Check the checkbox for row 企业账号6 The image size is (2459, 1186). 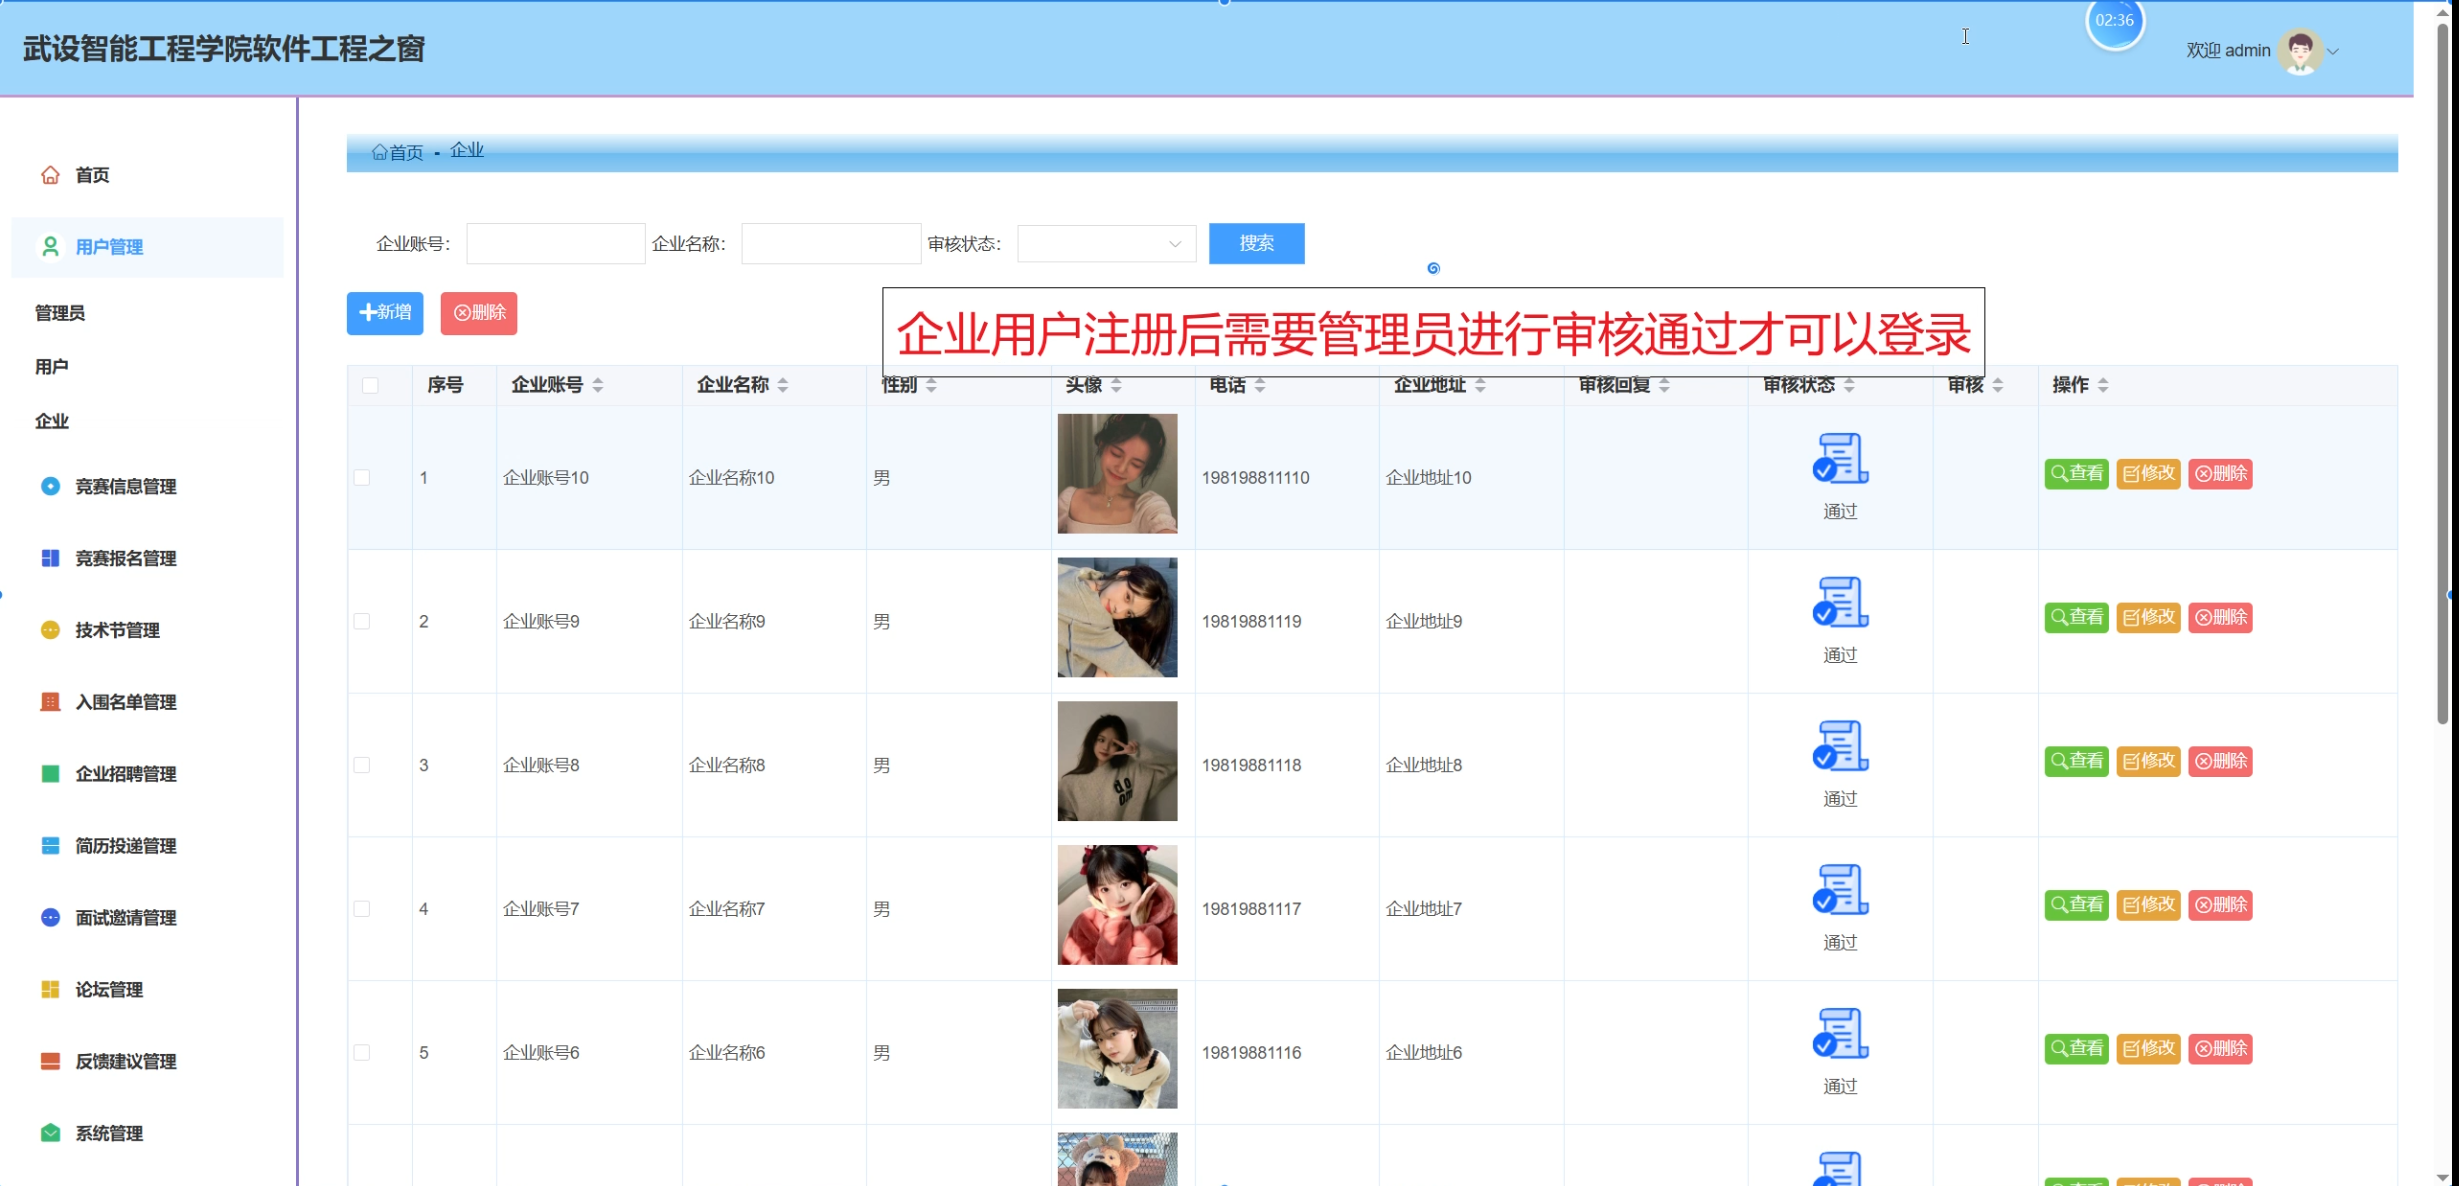(x=362, y=1054)
